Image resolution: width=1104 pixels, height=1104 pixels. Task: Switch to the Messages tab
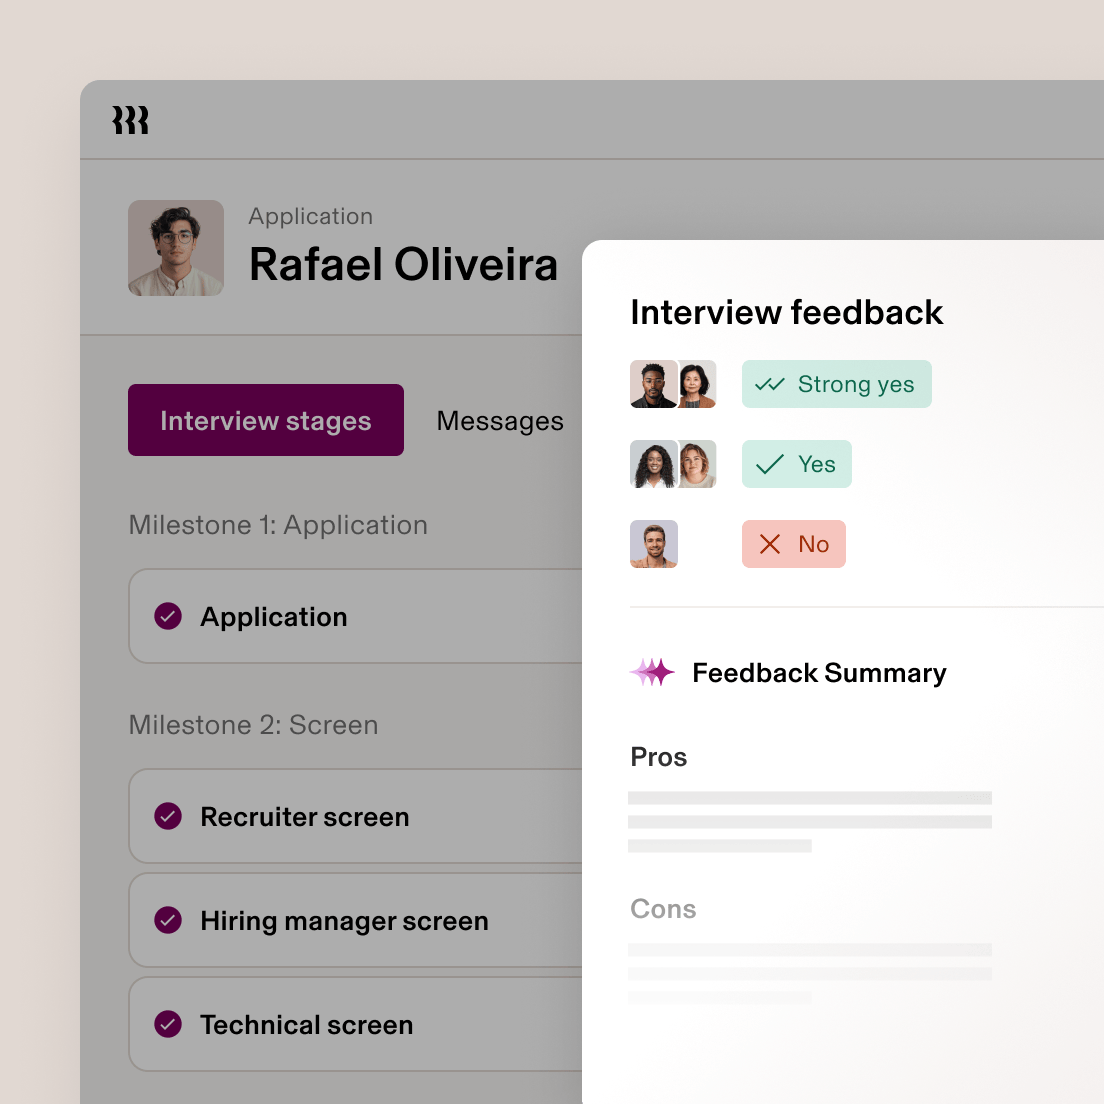(x=500, y=420)
